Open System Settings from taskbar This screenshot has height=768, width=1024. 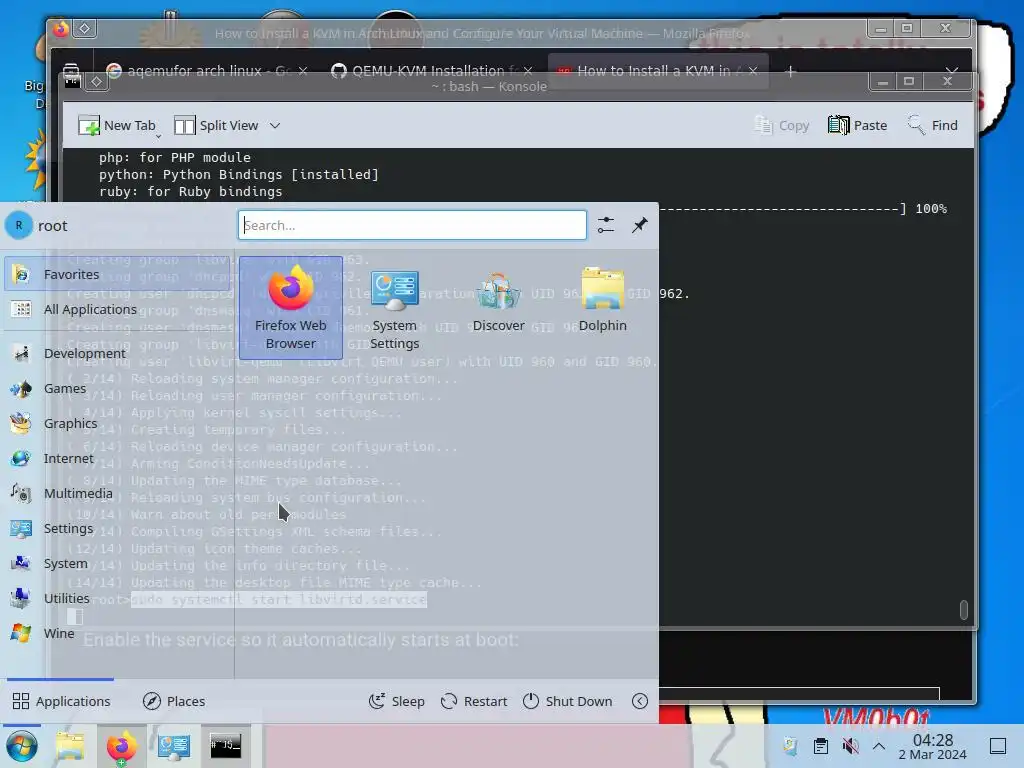coord(174,746)
